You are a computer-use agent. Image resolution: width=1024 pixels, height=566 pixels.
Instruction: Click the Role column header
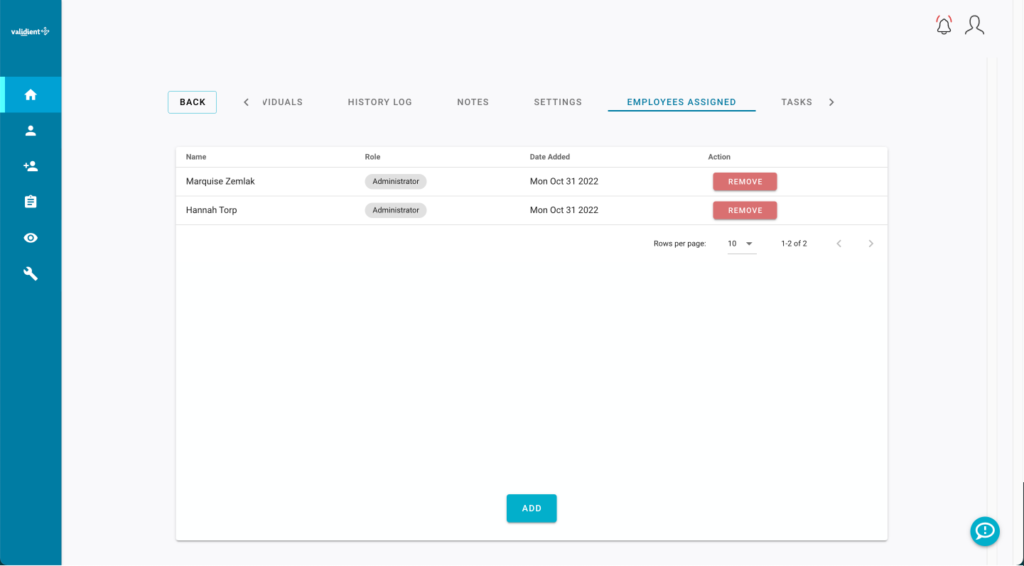372,157
